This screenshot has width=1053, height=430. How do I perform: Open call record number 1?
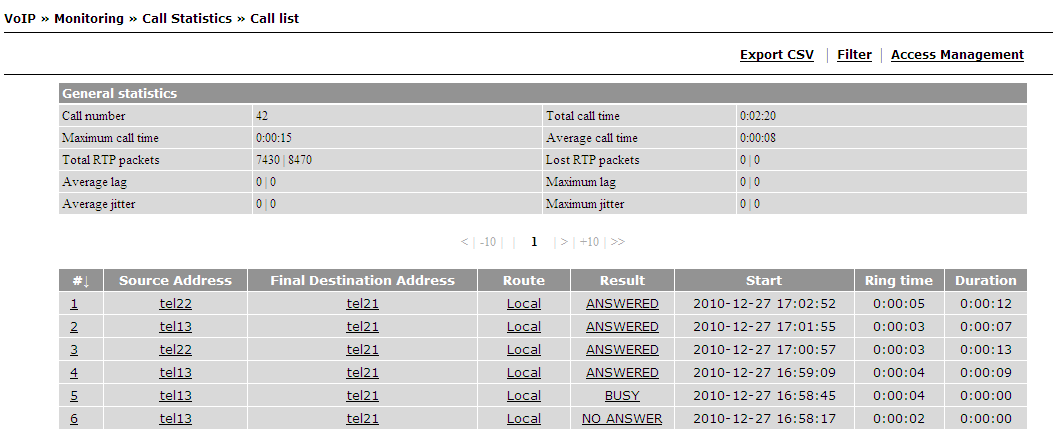pyautogui.click(x=74, y=304)
